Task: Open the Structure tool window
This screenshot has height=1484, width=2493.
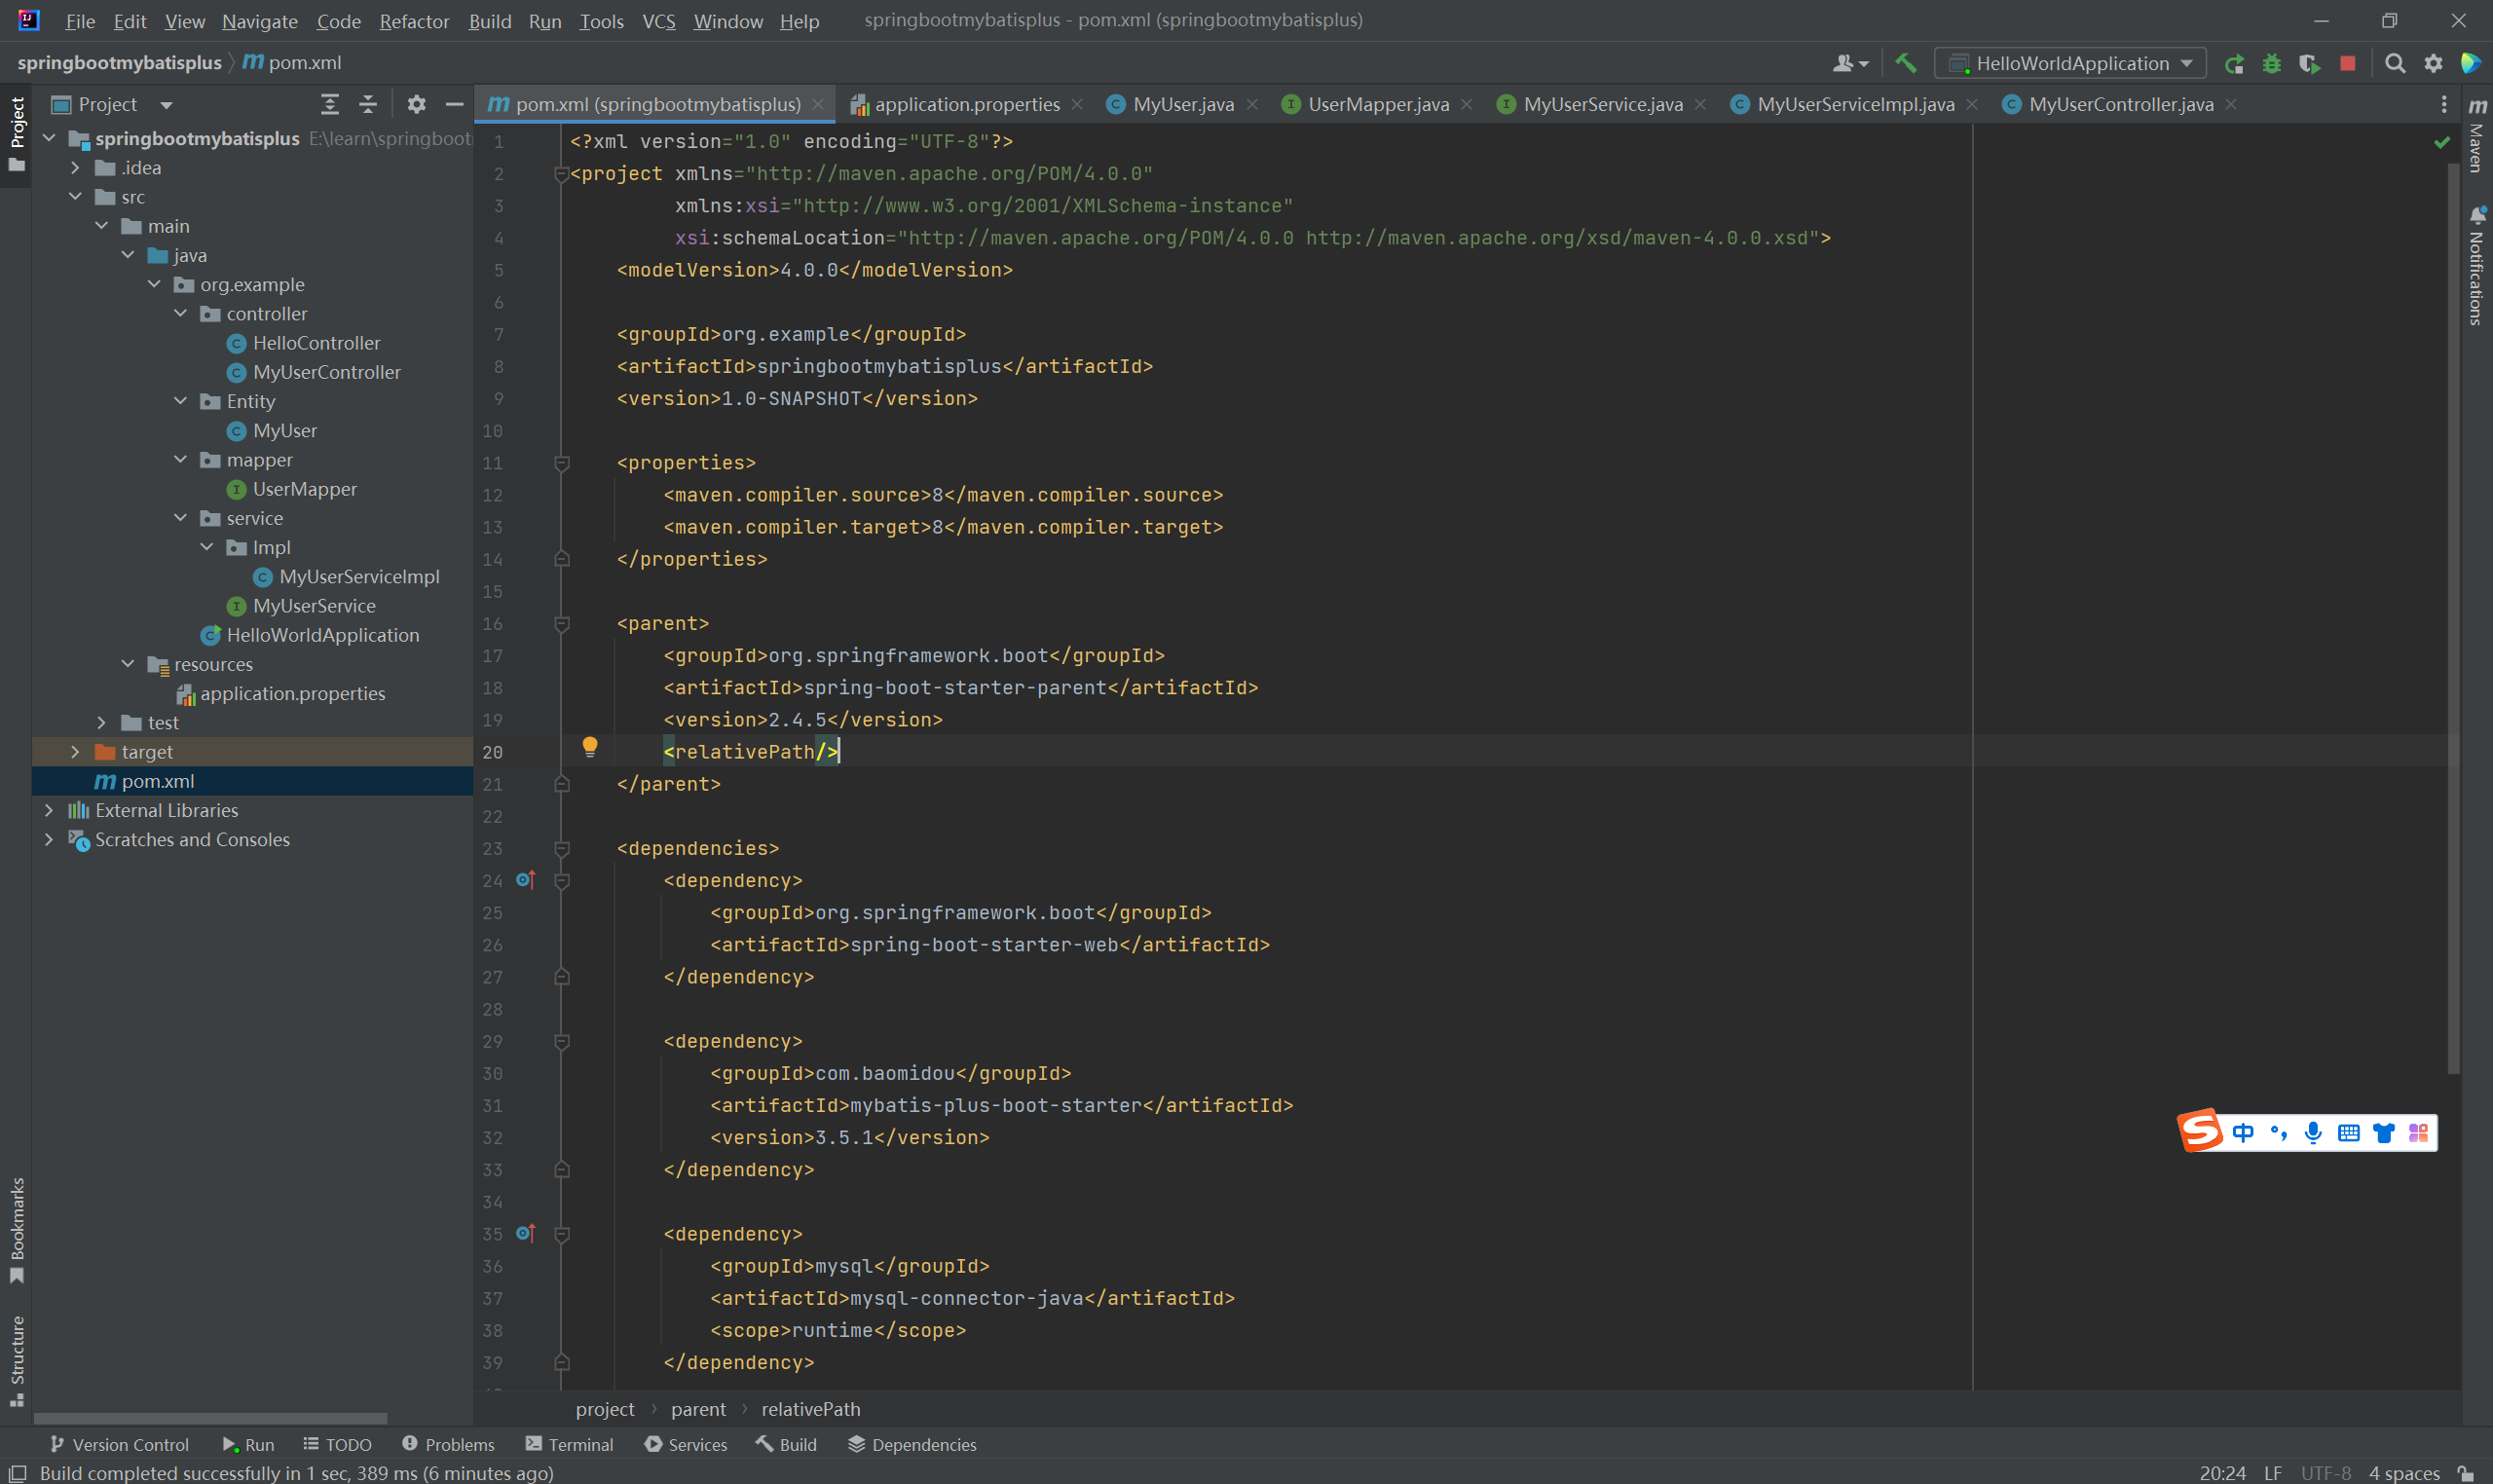Action: point(17,1361)
